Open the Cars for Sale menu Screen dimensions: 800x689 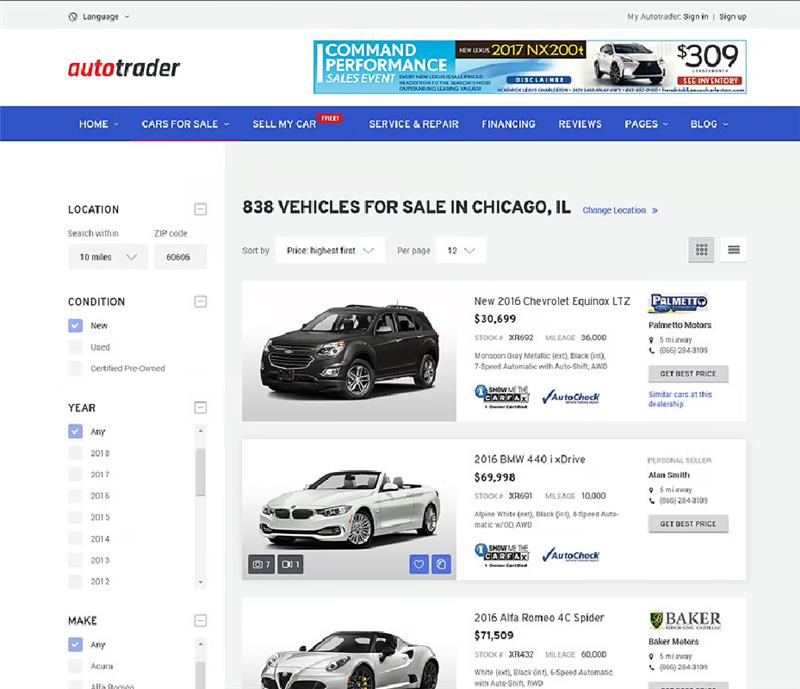[x=185, y=124]
